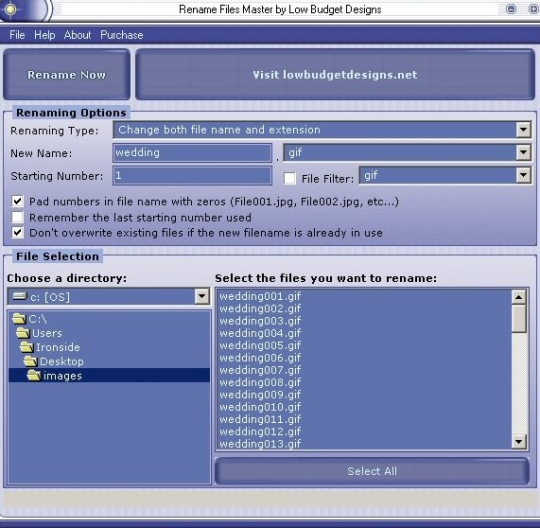Screen dimensions: 540x528
Task: Open the About menu
Action: click(77, 35)
